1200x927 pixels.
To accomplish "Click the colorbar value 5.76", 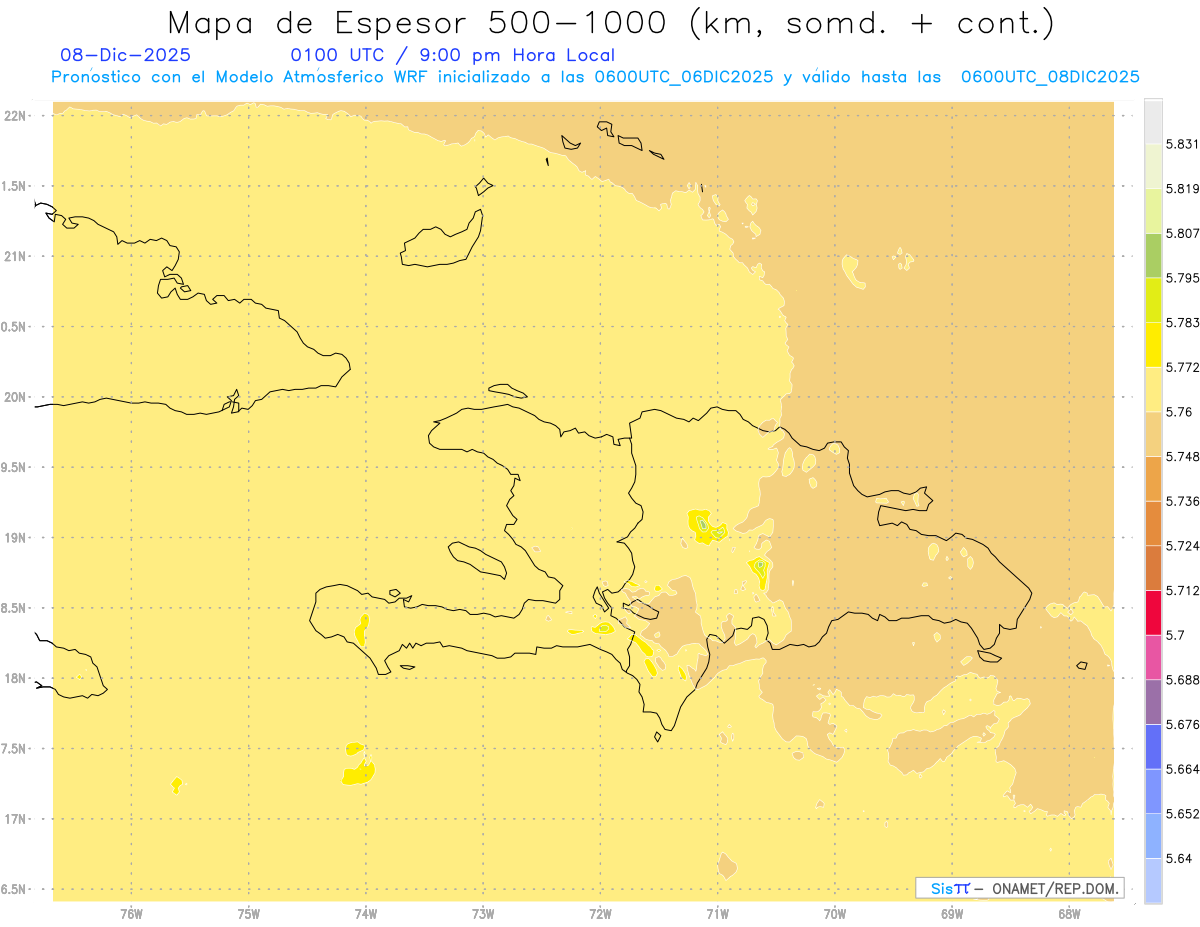I will (1178, 411).
